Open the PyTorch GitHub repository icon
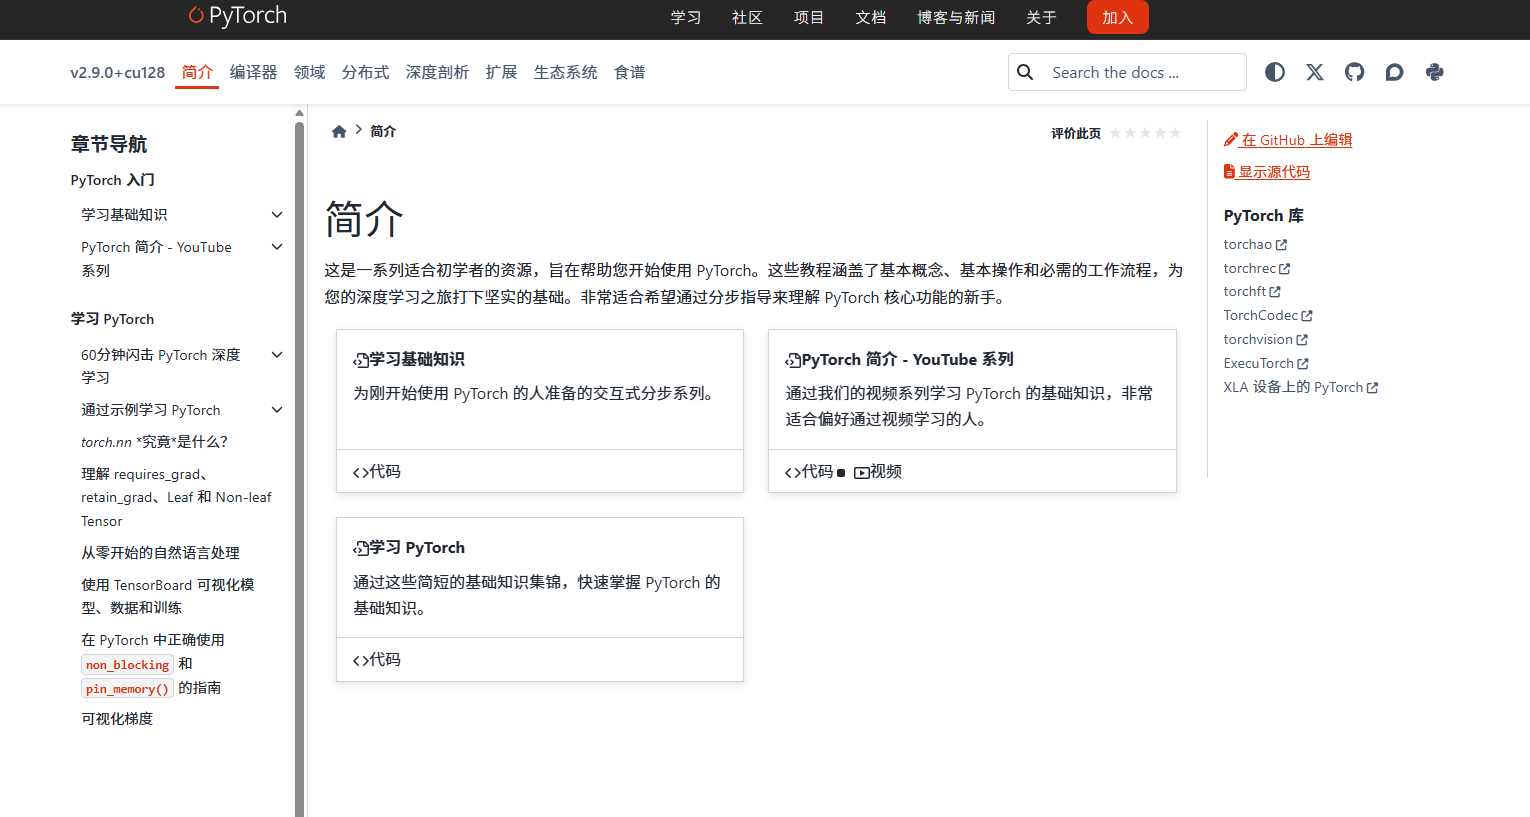Screen dimensions: 1530x817 [1355, 72]
